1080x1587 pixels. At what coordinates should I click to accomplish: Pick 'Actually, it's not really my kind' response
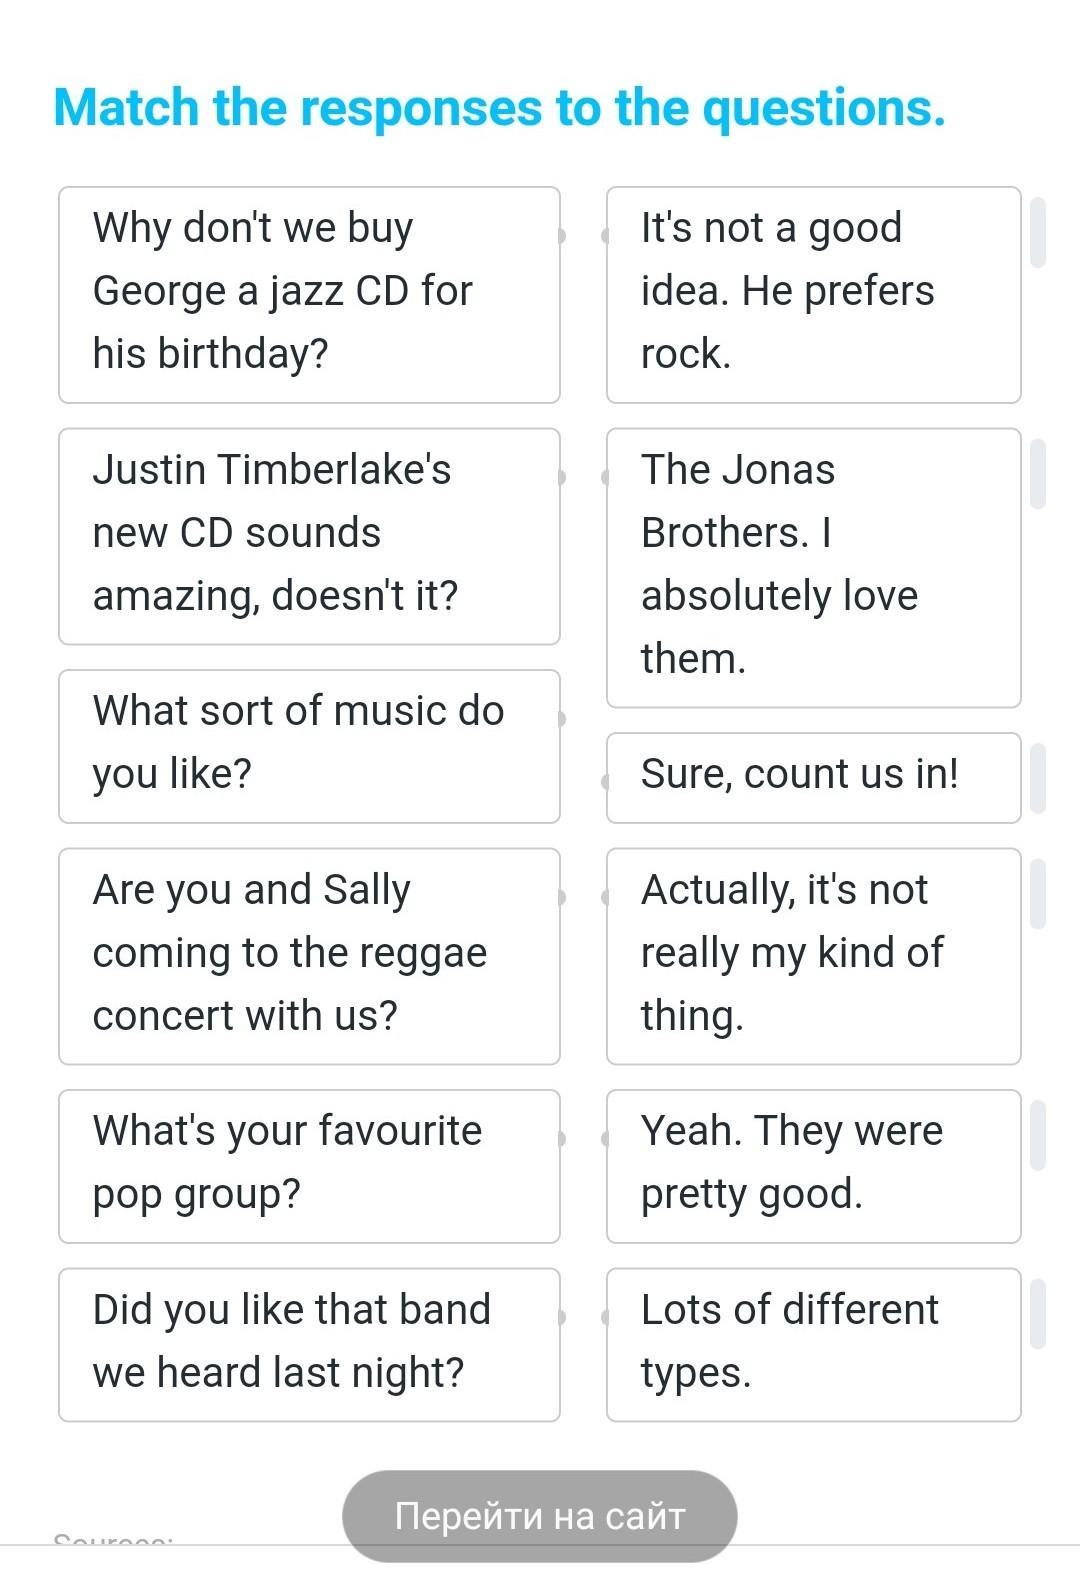tap(813, 956)
